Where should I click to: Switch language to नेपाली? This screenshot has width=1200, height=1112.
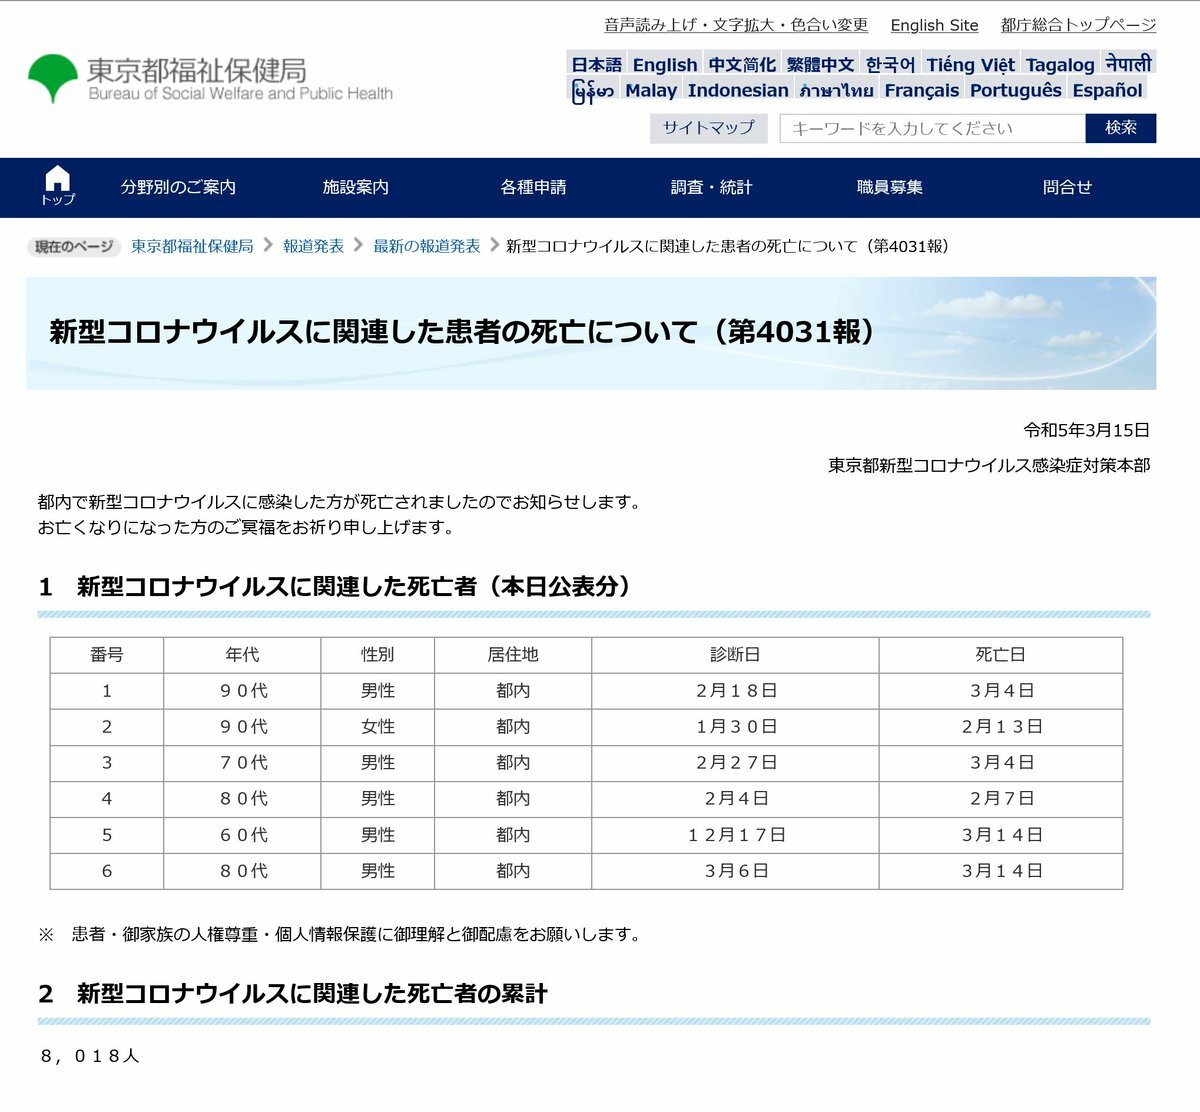pos(1128,64)
